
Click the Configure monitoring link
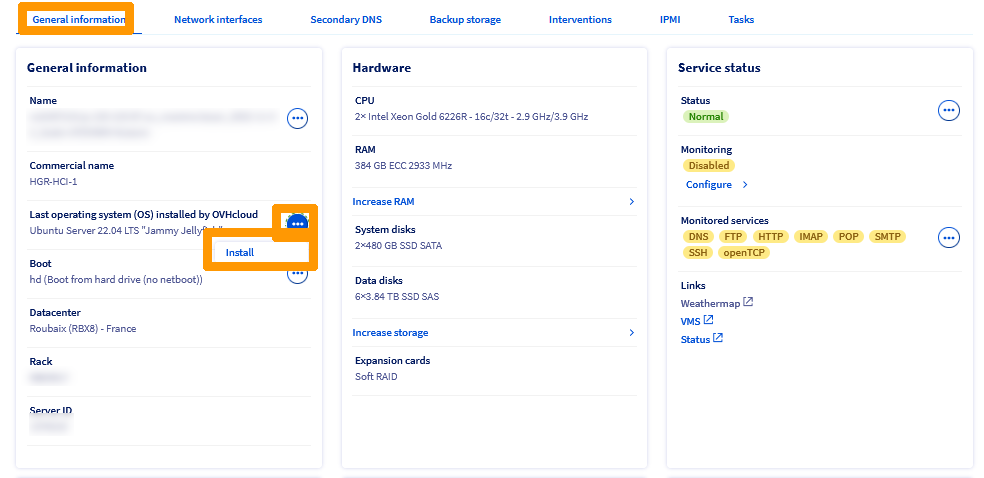click(x=709, y=185)
